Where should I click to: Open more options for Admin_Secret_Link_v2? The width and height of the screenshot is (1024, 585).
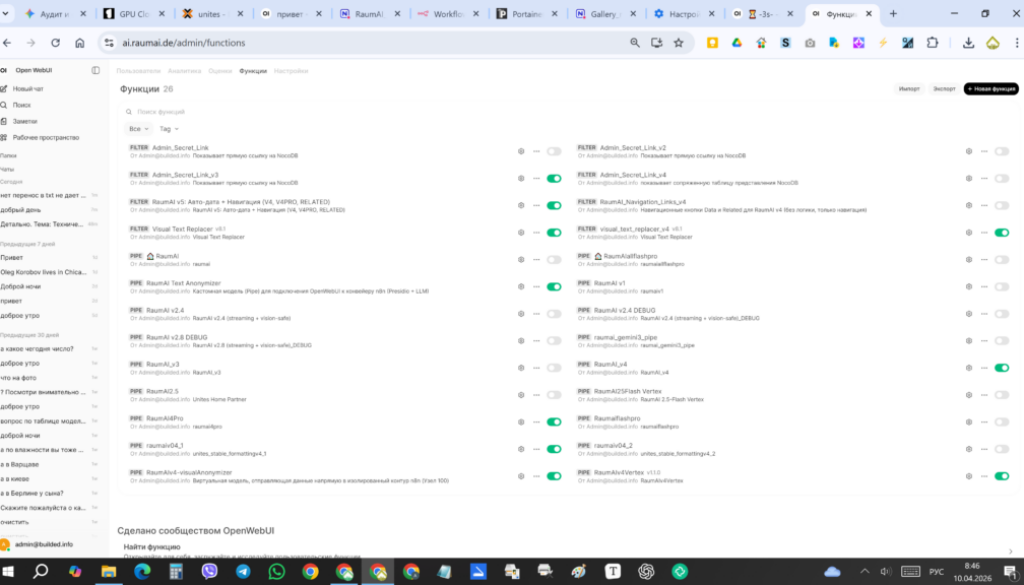pyautogui.click(x=985, y=151)
